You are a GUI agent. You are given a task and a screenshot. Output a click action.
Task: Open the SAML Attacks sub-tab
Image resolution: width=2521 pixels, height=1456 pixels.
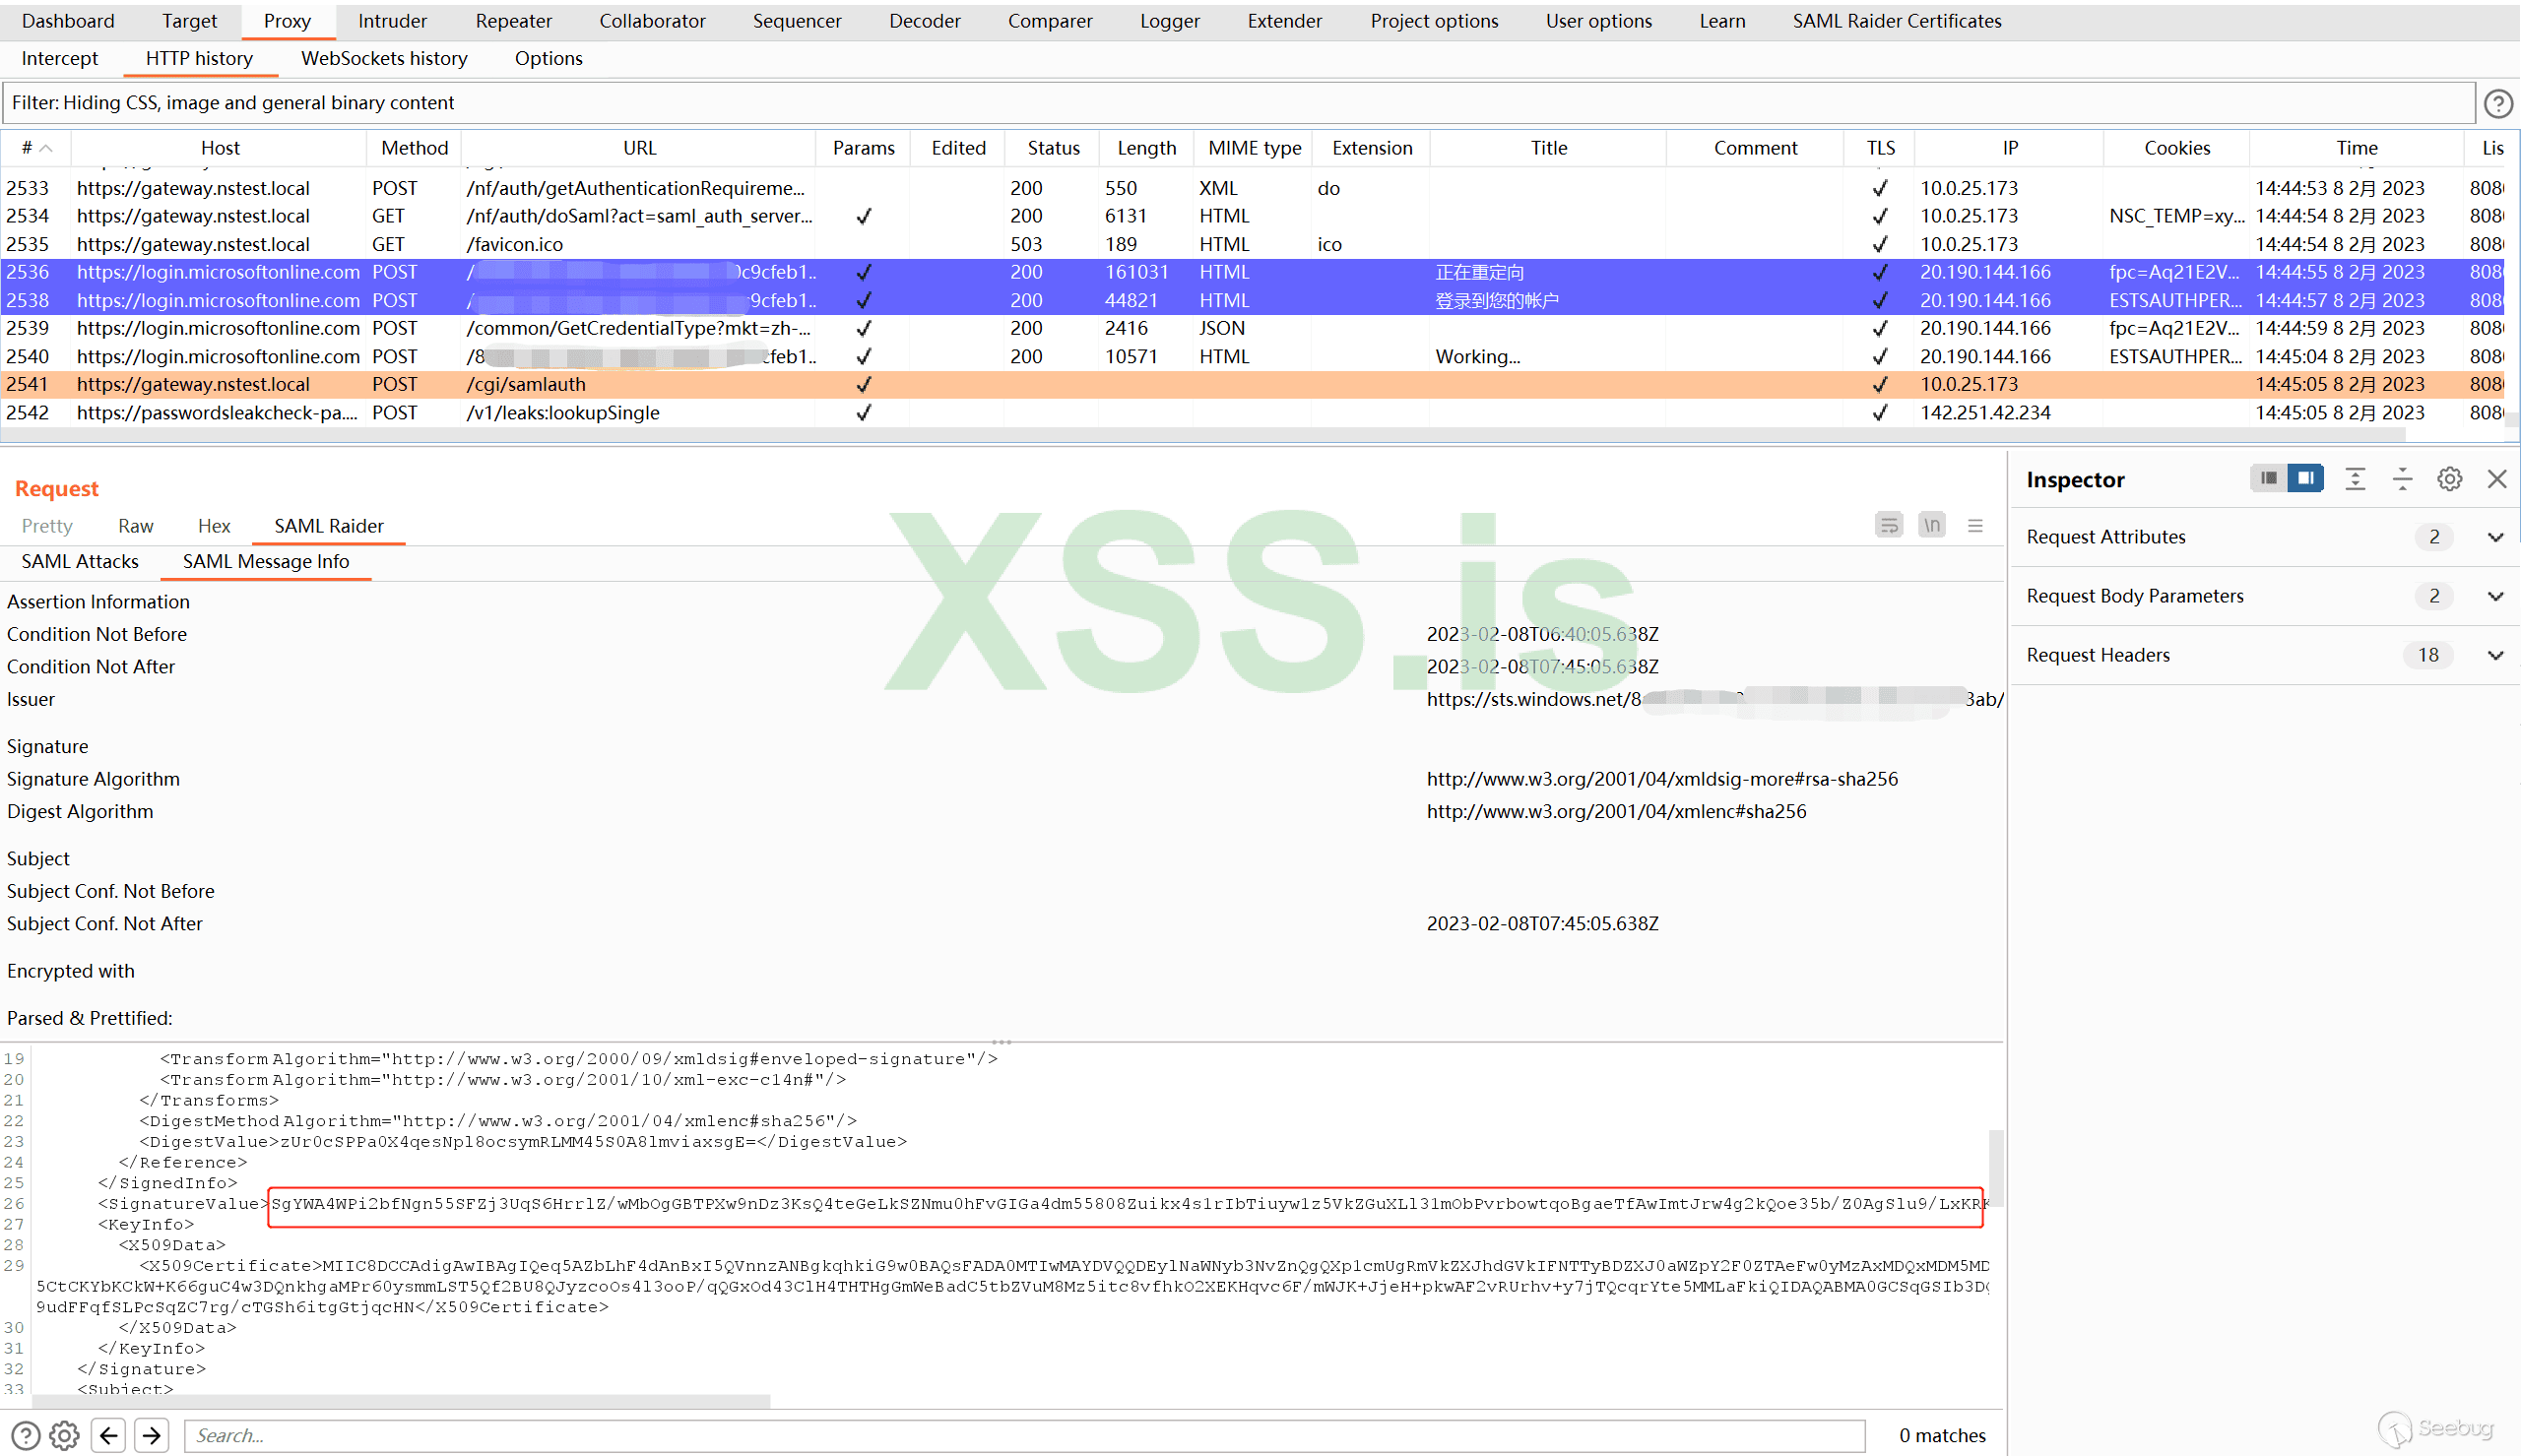(x=80, y=561)
